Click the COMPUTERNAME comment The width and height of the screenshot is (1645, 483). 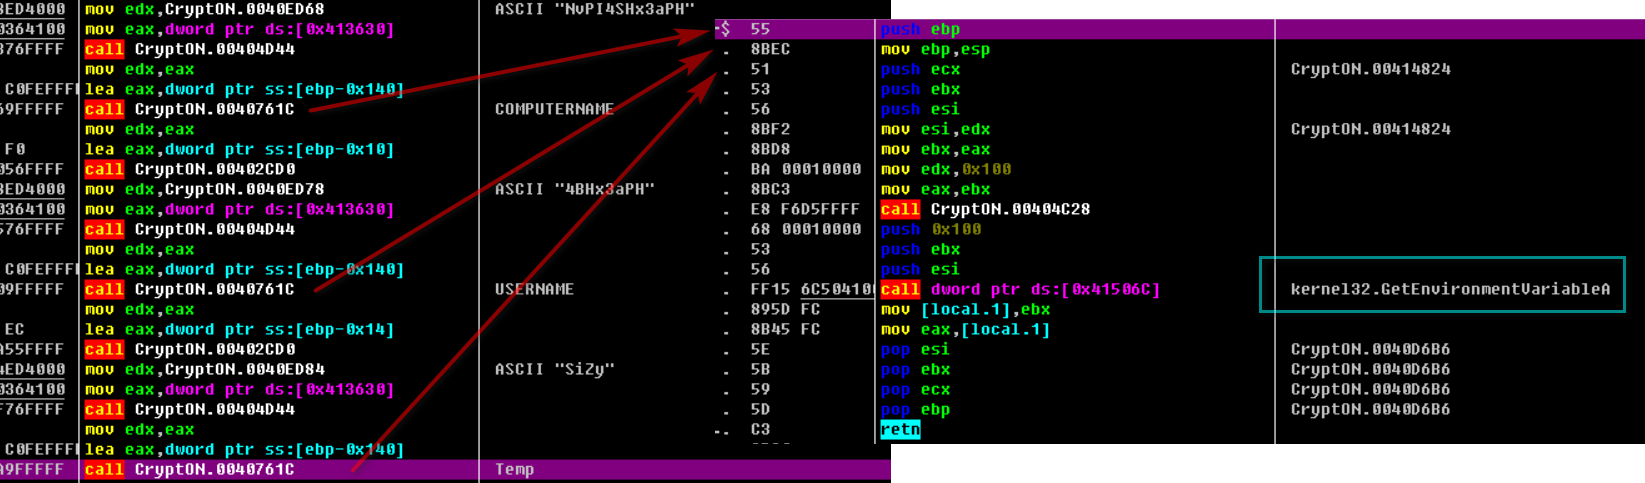click(x=554, y=109)
